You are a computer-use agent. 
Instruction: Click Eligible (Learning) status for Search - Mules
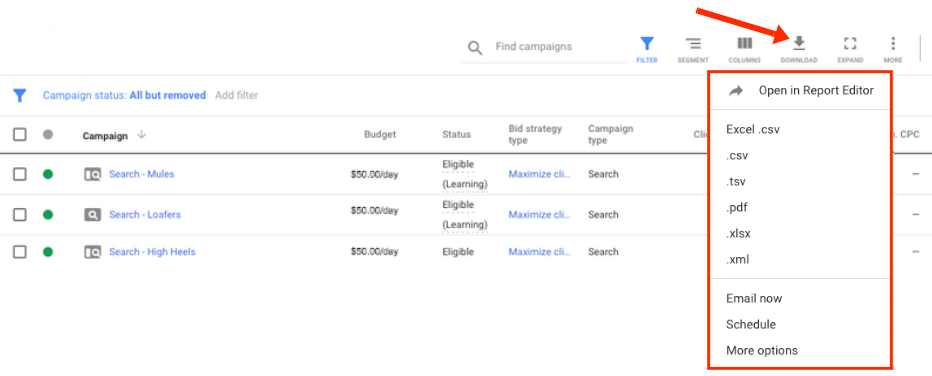tap(465, 174)
